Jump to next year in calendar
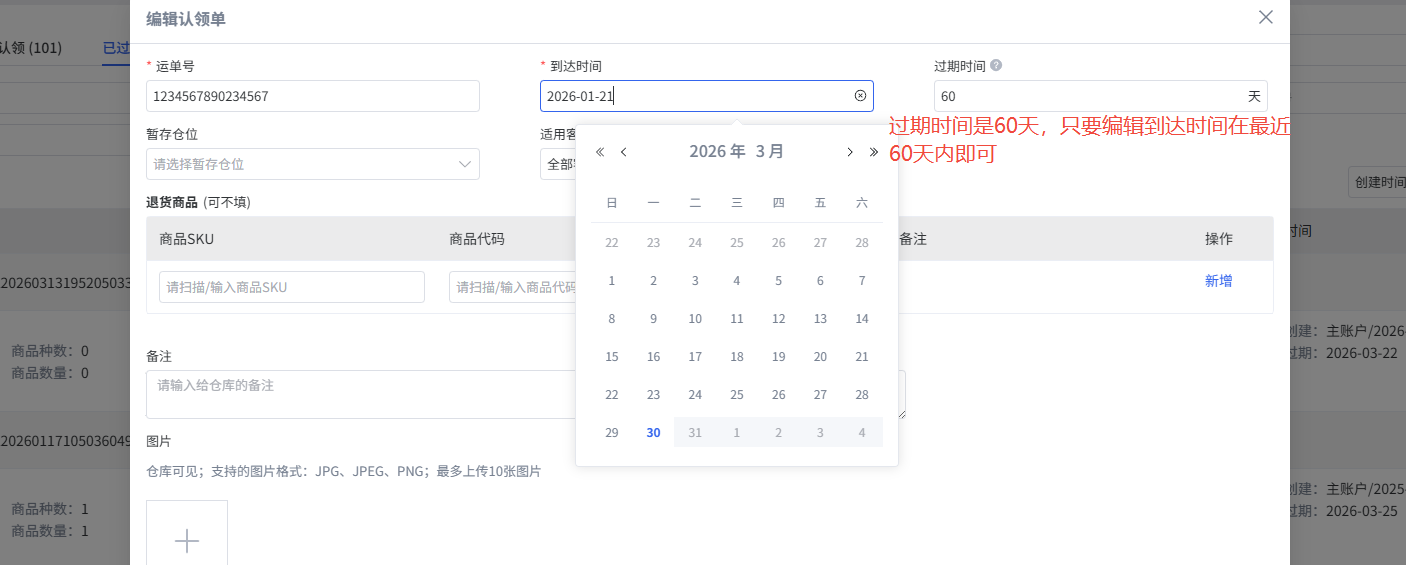 pyautogui.click(x=873, y=152)
